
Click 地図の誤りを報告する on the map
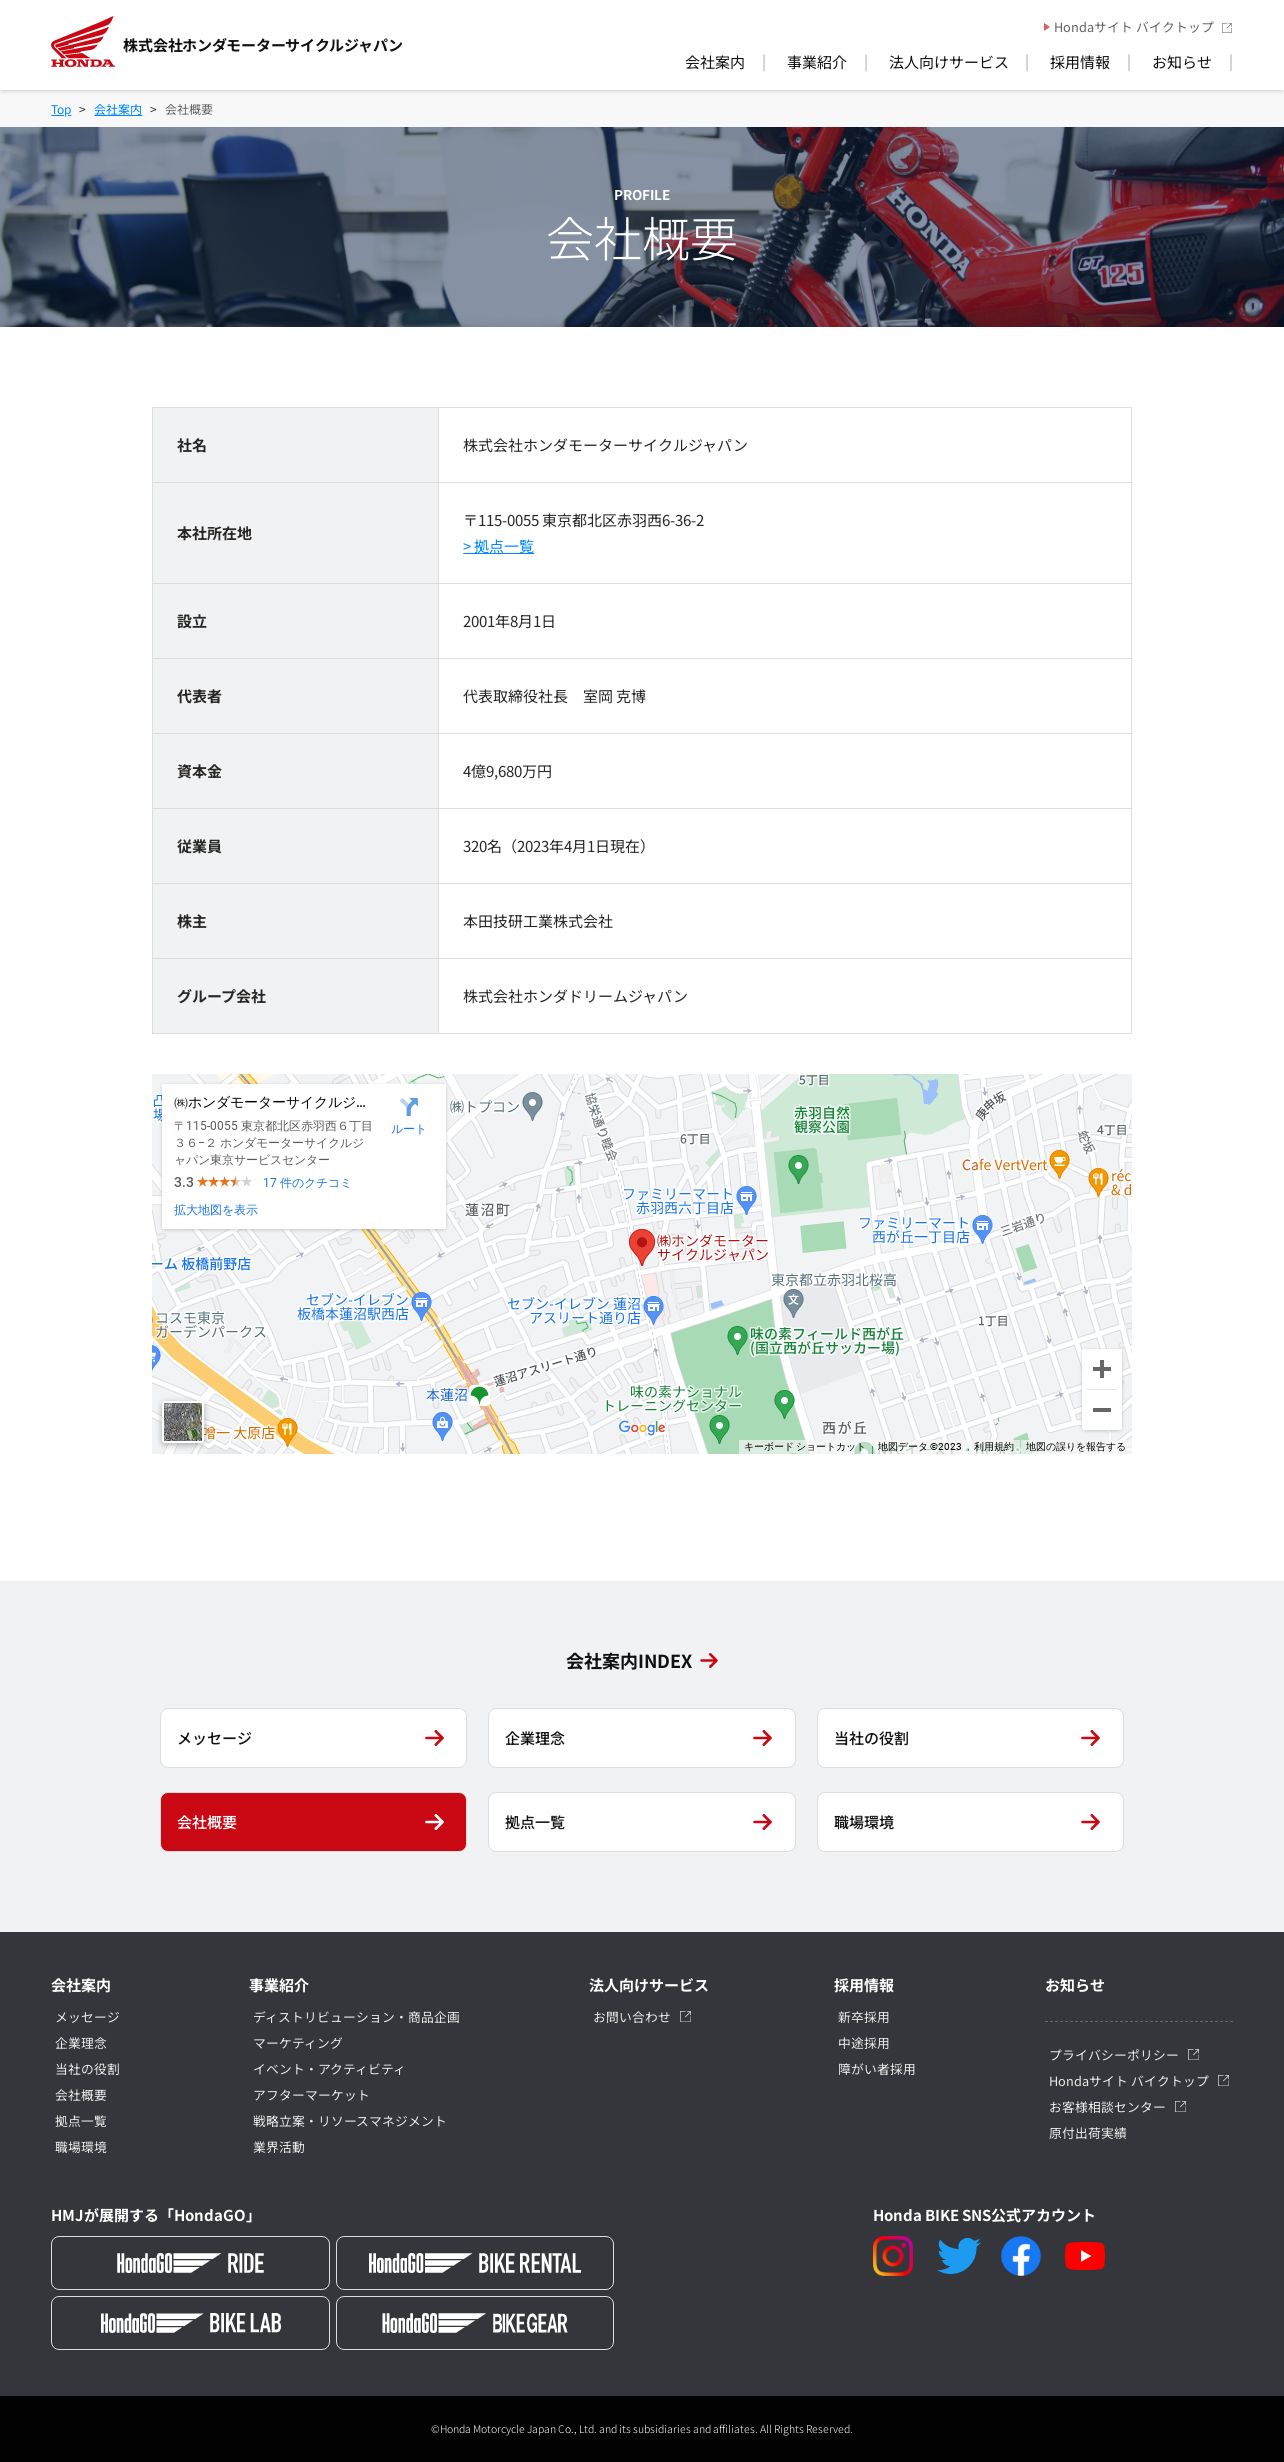(x=1075, y=1446)
